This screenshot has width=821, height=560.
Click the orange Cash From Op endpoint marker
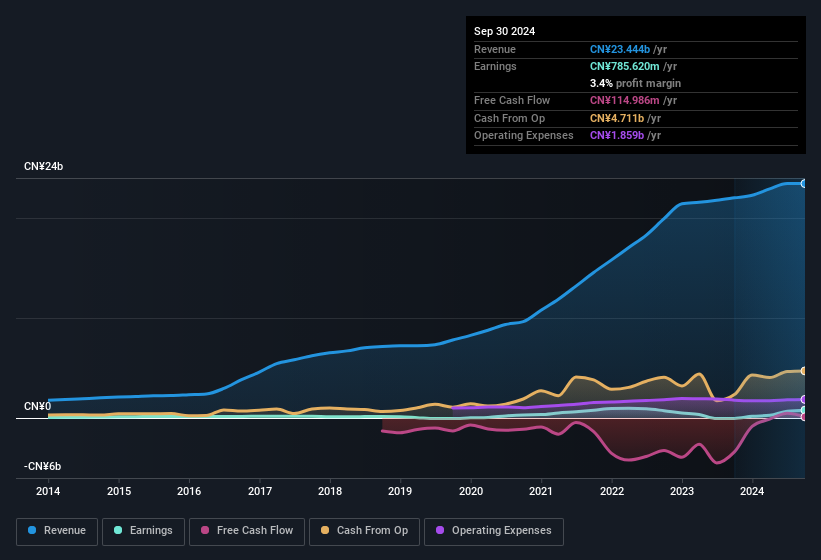pyautogui.click(x=804, y=371)
